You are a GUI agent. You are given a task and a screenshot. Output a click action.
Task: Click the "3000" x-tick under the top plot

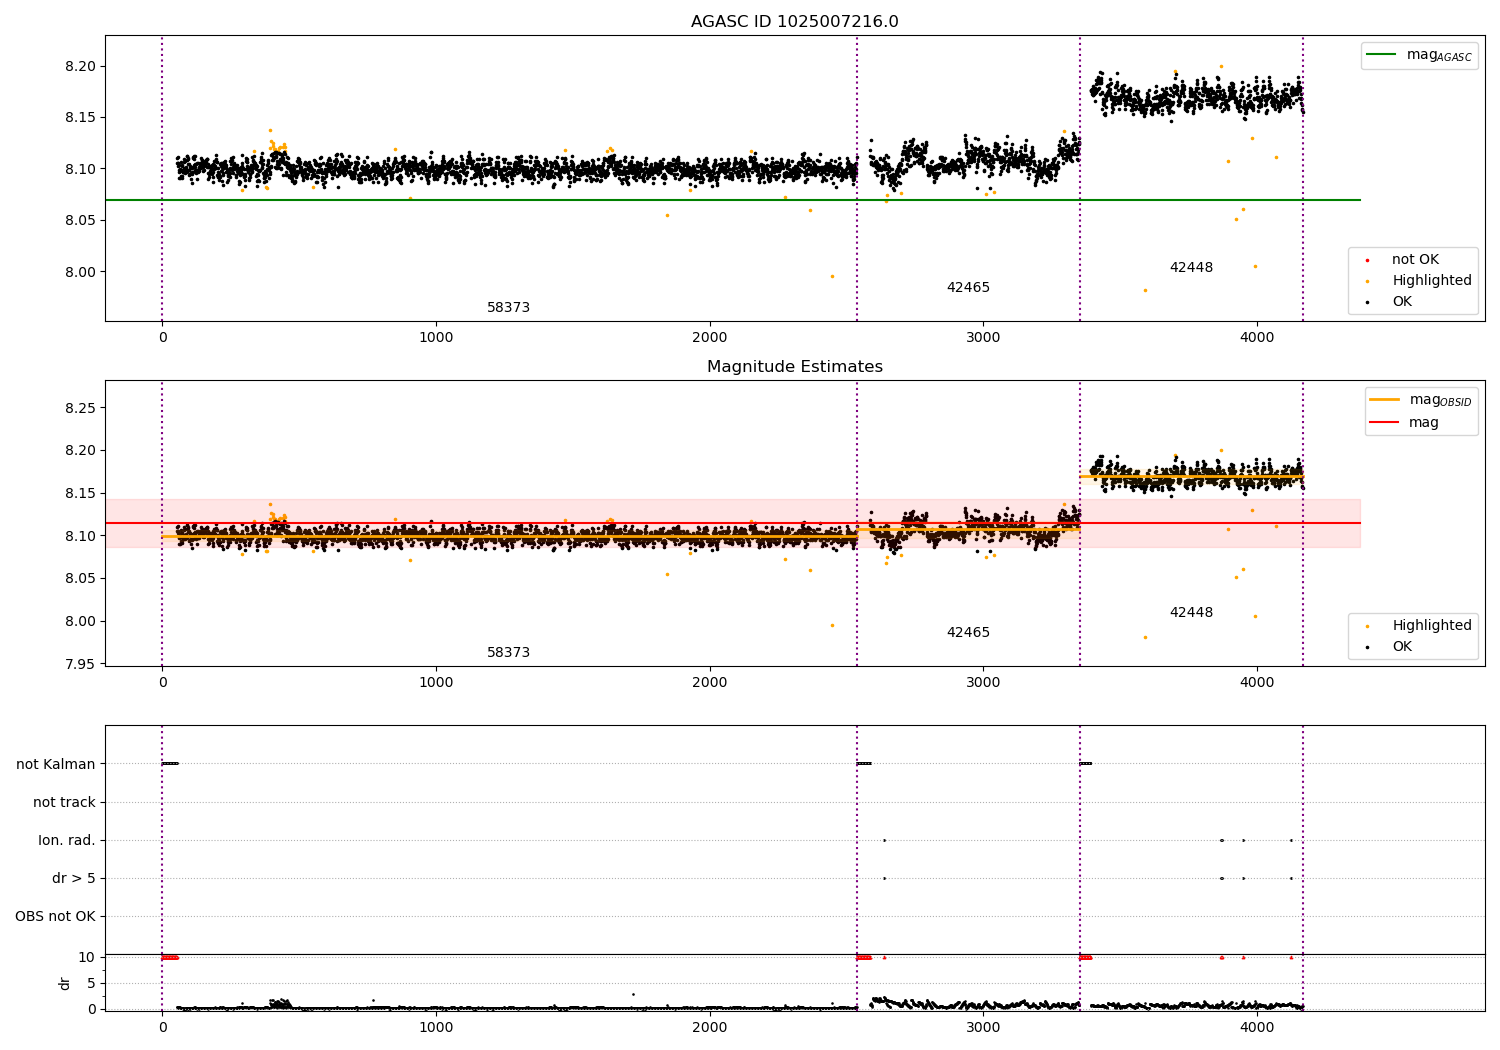(x=983, y=337)
